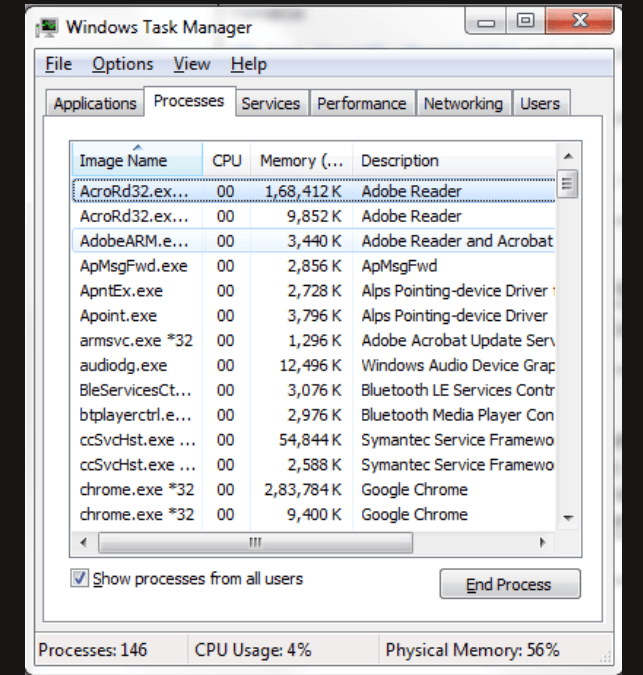
Task: Click Physical Memory: 56% status entry
Action: click(x=472, y=650)
